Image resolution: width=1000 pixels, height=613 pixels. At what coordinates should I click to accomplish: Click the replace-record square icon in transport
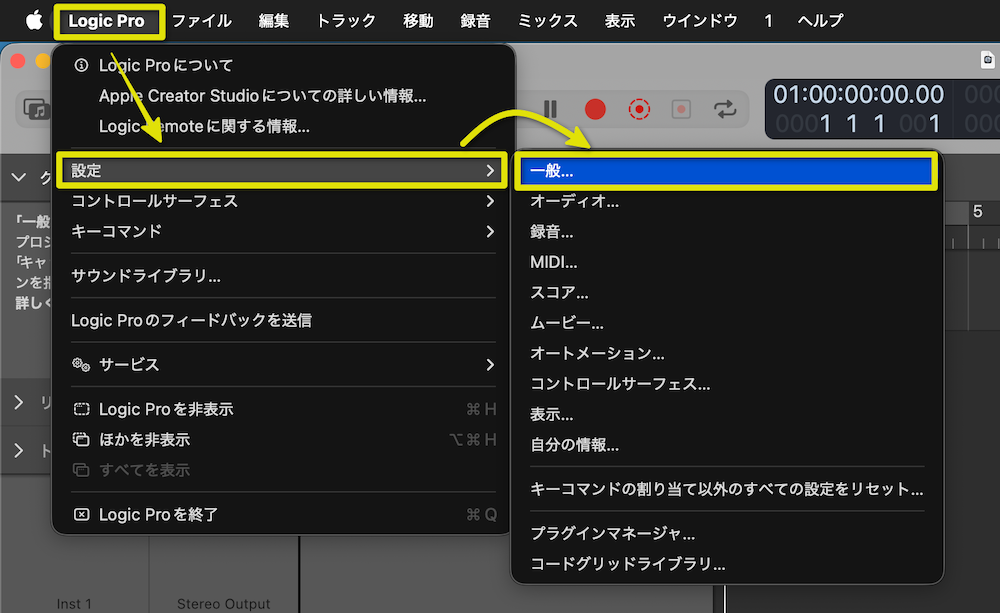point(683,110)
